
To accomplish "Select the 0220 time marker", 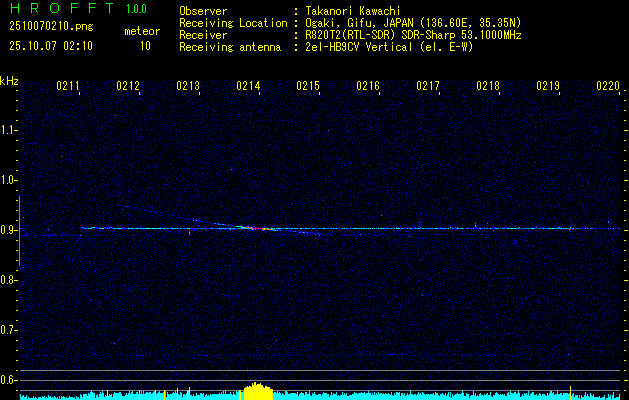I will [608, 87].
